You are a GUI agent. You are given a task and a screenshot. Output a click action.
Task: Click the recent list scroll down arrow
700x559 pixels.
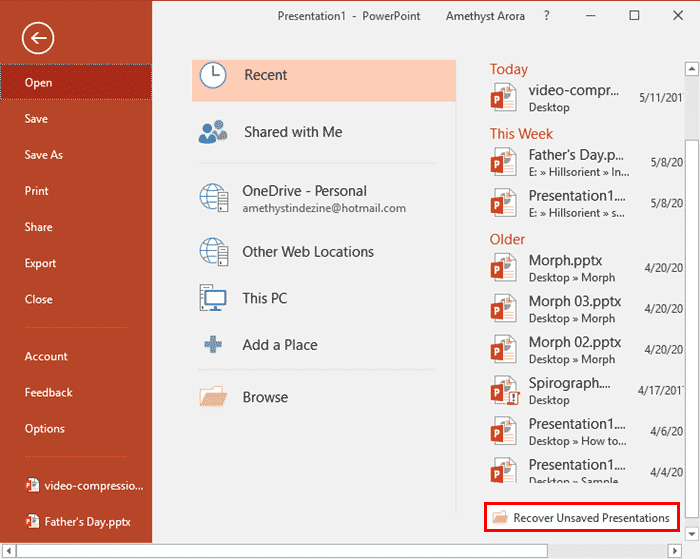pyautogui.click(x=692, y=533)
